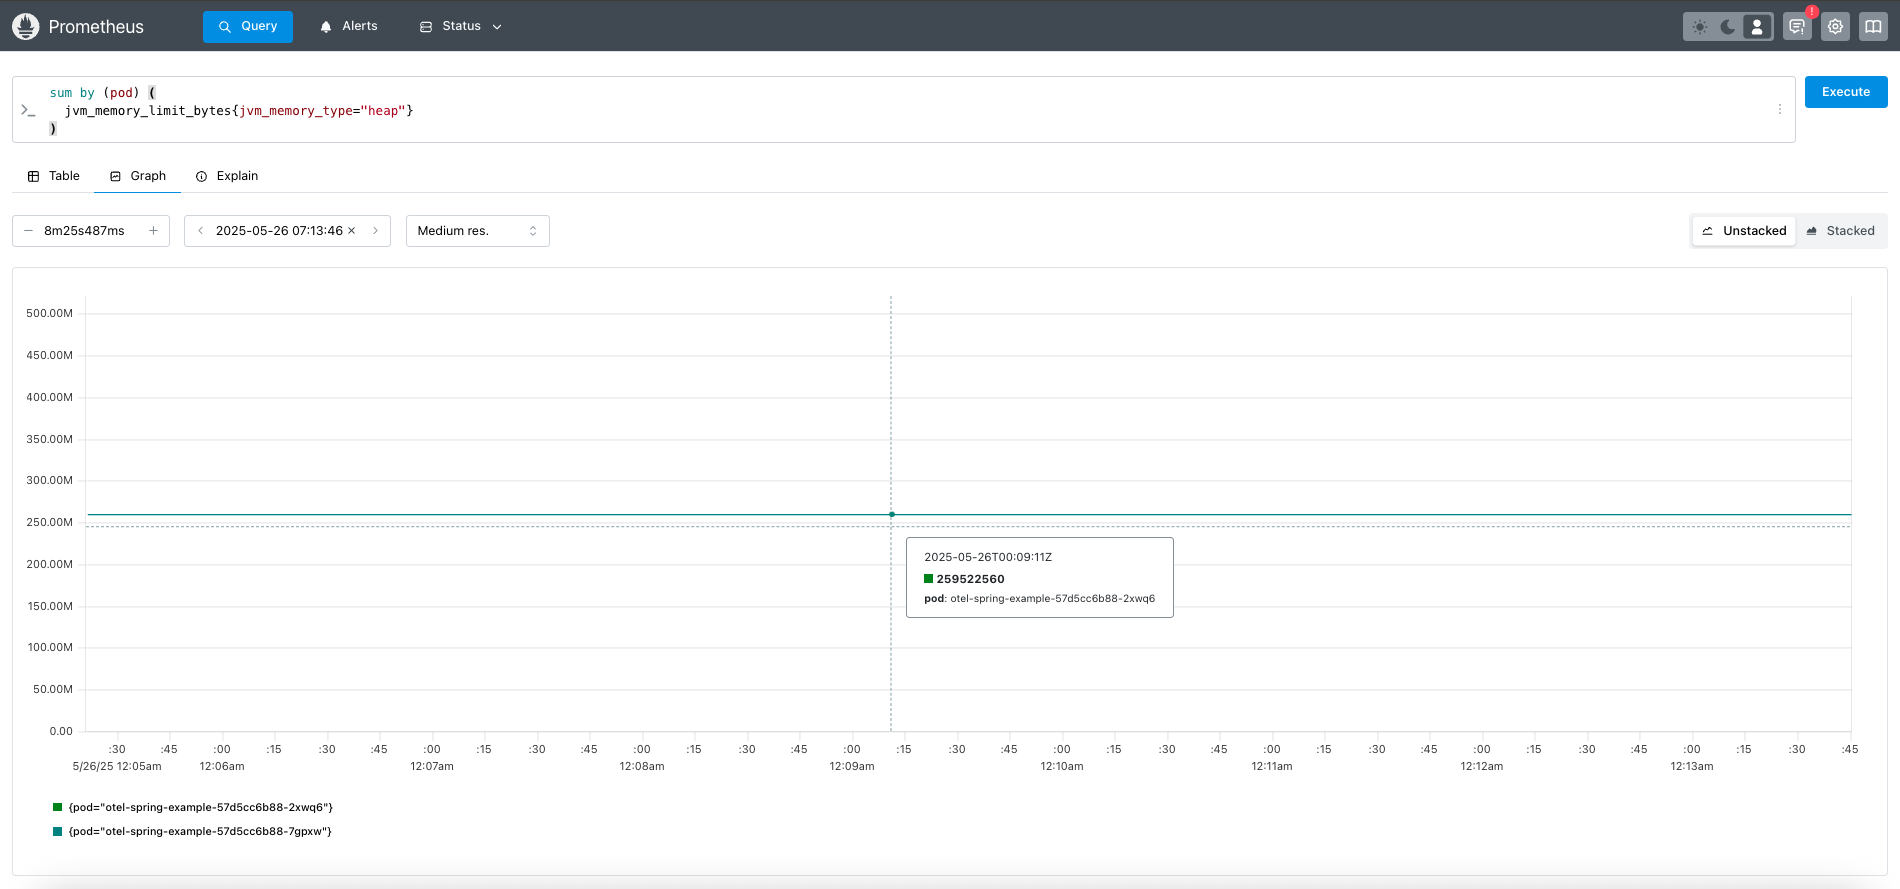Click the 259522560 tooltip value
The image size is (1900, 889).
pos(970,579)
